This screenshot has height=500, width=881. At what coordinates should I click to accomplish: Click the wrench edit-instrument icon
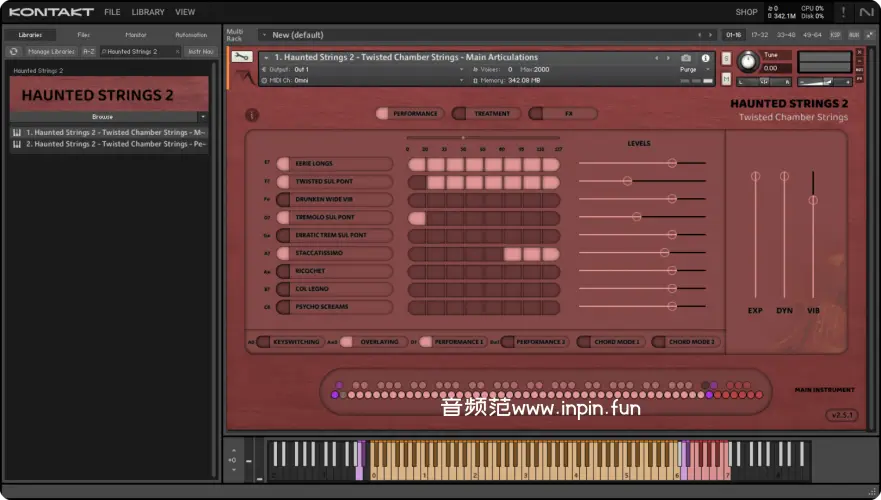[241, 57]
